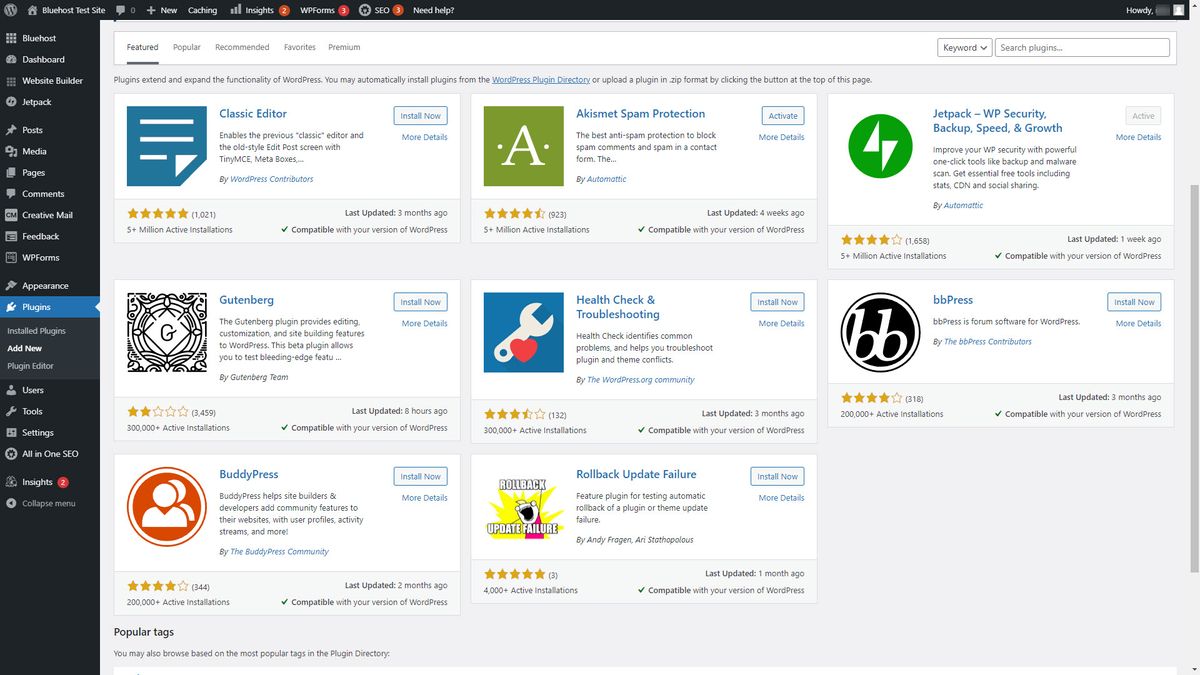Activate Akismet Spam Protection
1200x675 pixels.
click(x=783, y=116)
